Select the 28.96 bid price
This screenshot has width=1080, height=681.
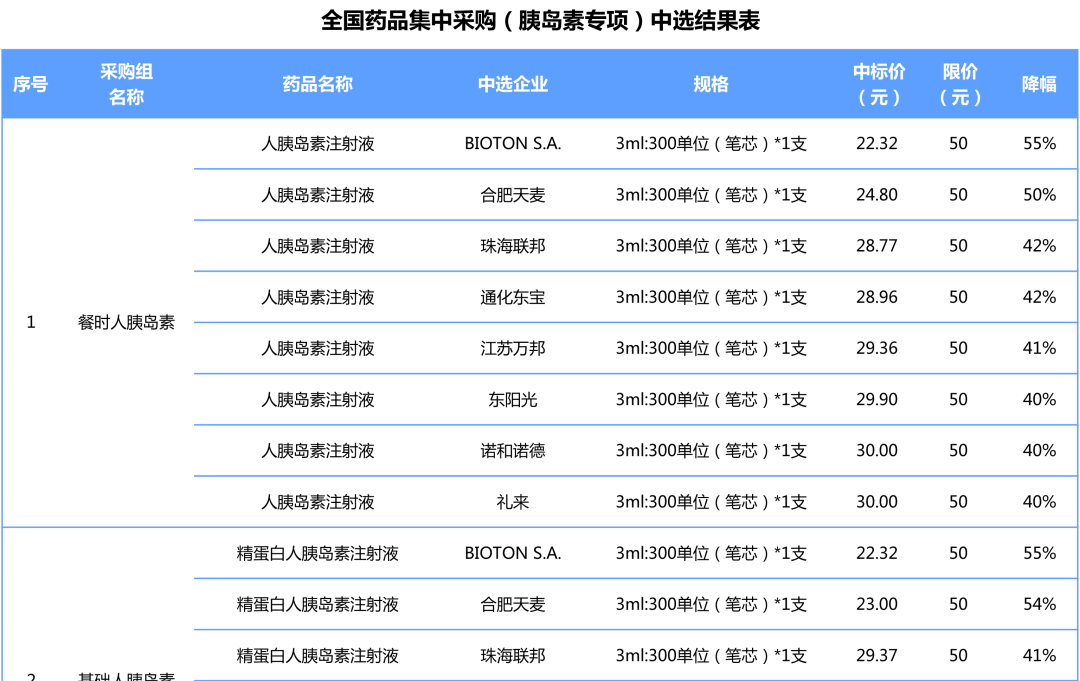coord(877,297)
